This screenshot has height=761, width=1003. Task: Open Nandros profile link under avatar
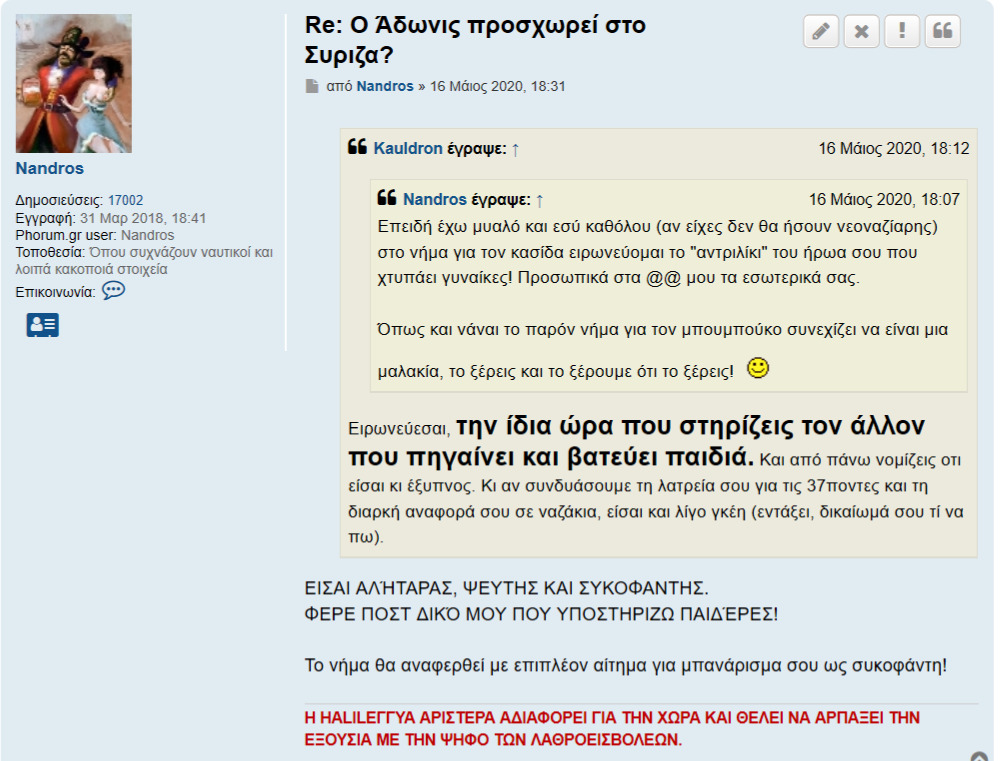click(49, 168)
